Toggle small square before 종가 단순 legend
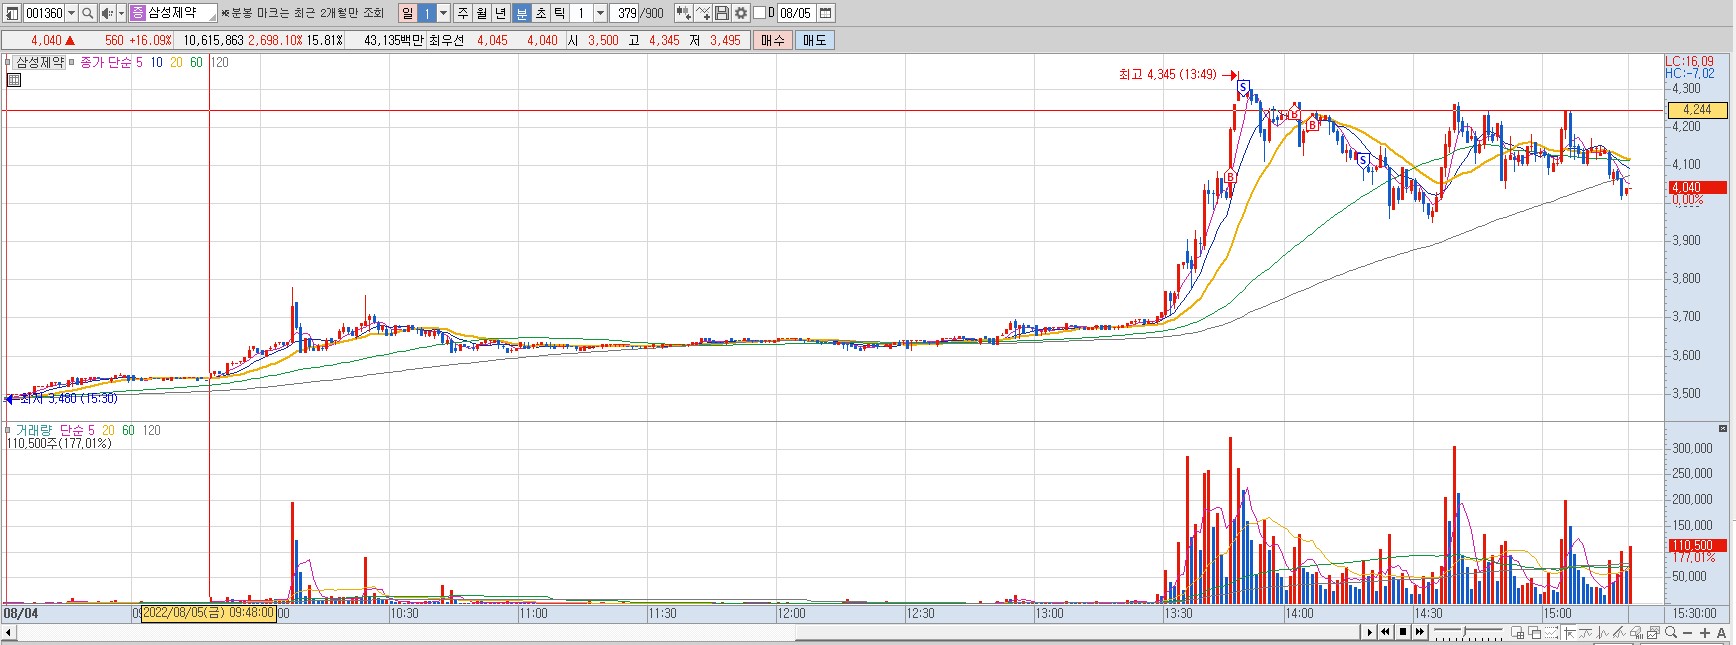 [x=72, y=62]
